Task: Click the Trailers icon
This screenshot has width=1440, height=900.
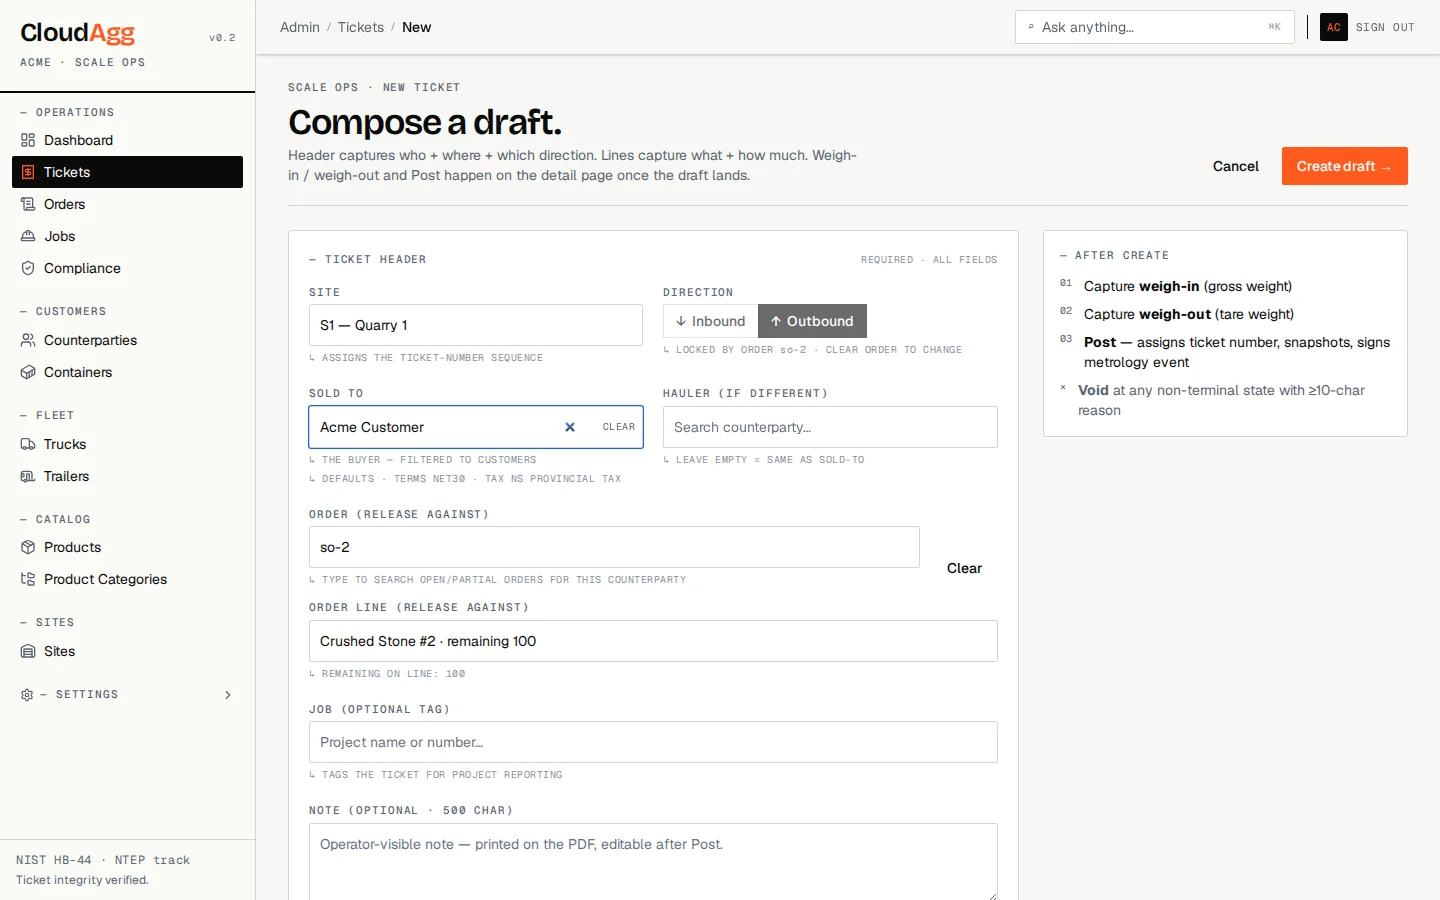Action: coord(28,476)
